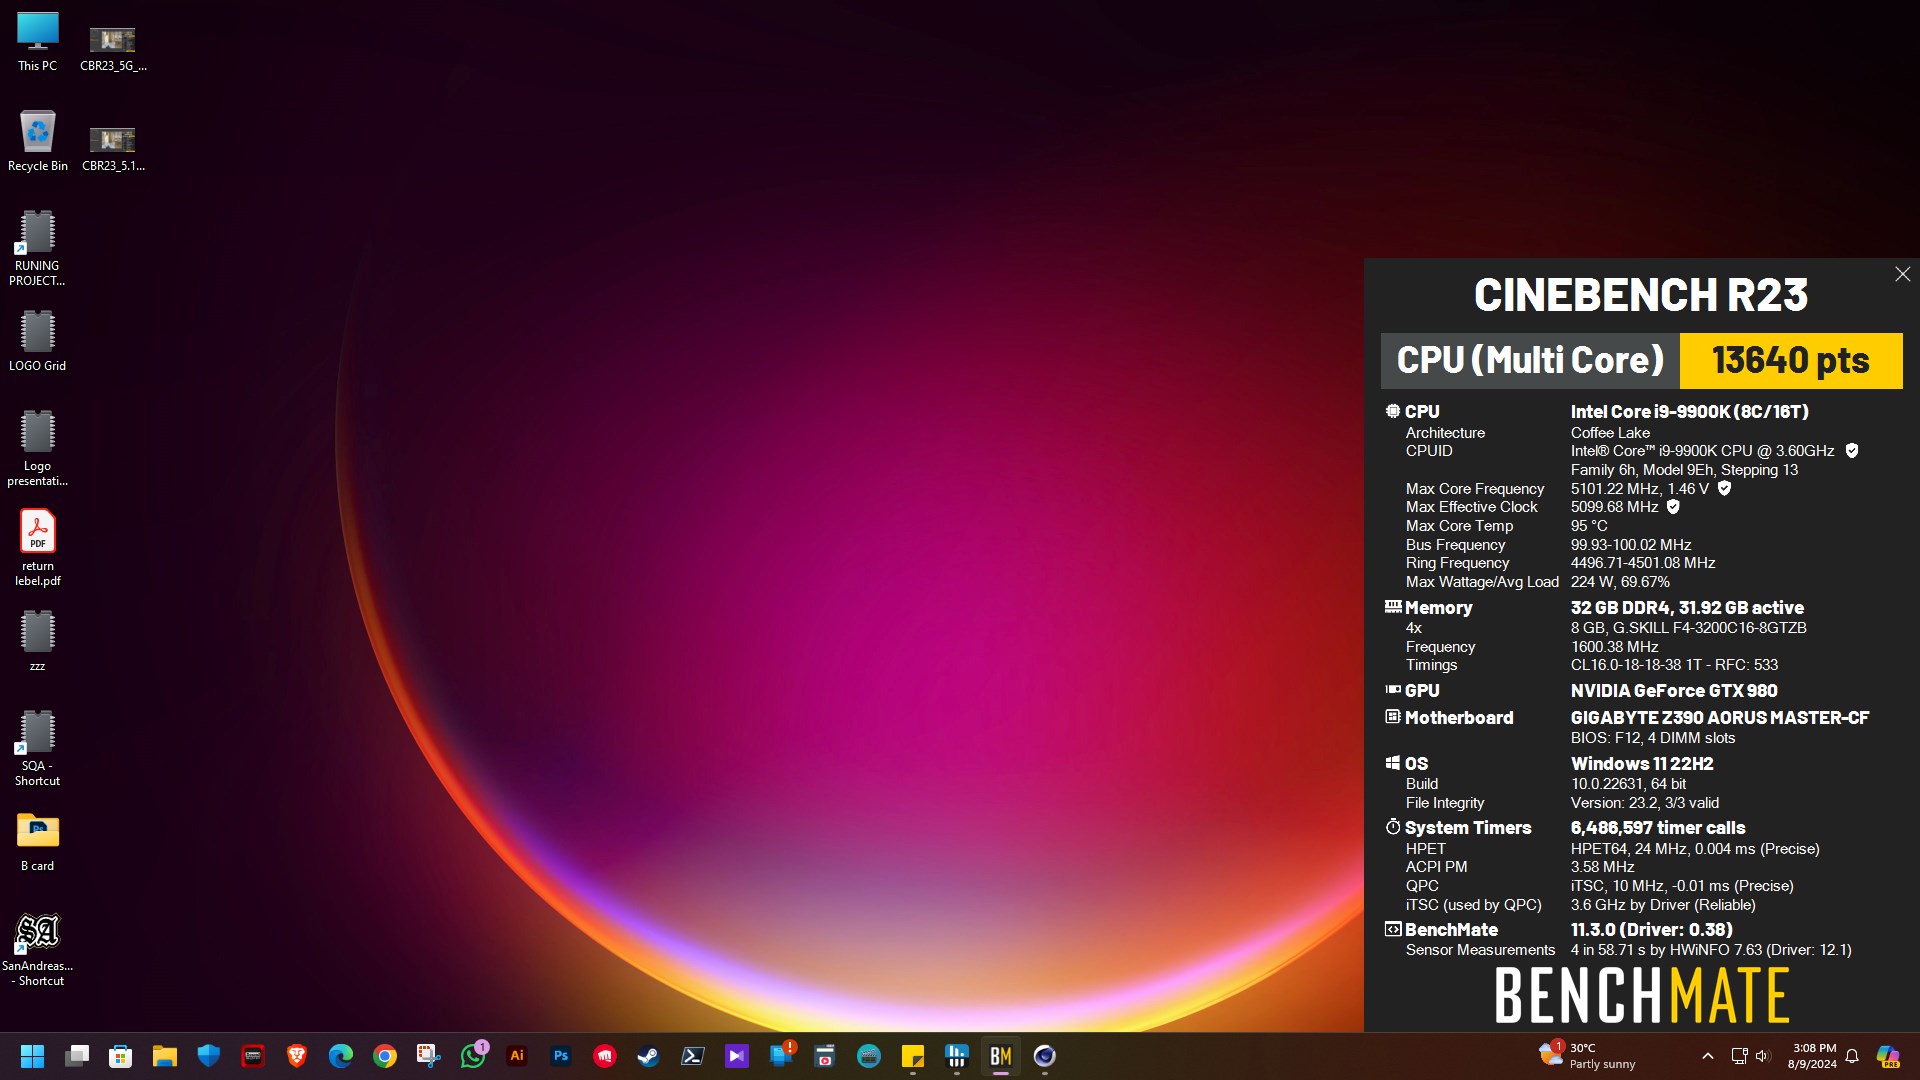Open Snipping Tool from the taskbar

[x=429, y=1056]
